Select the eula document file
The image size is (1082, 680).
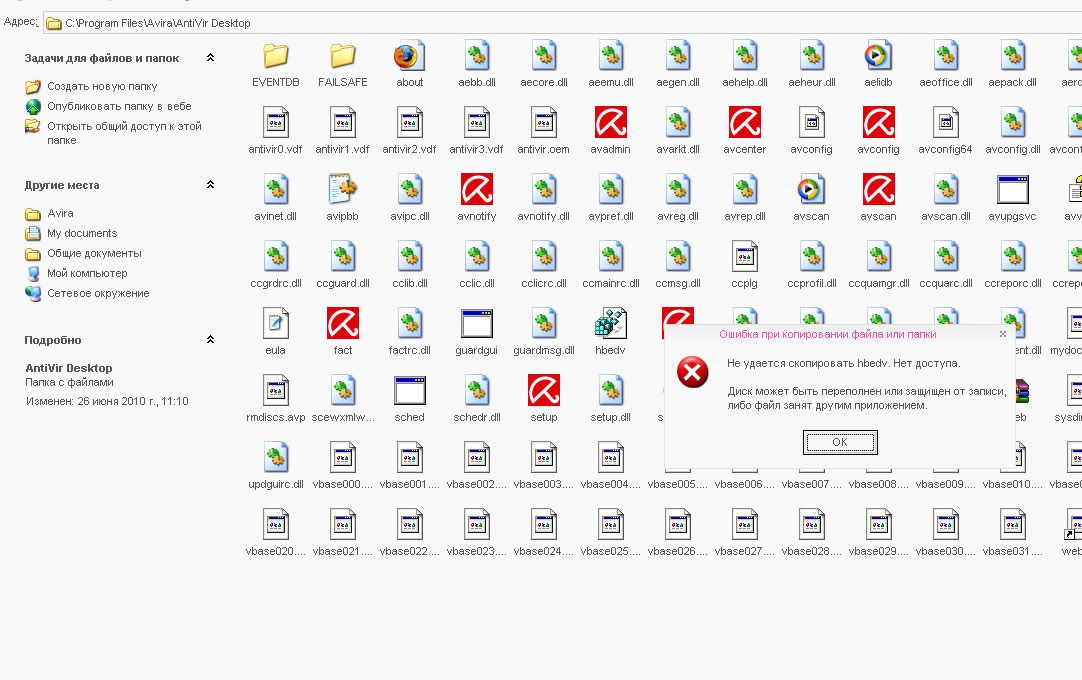tap(276, 325)
